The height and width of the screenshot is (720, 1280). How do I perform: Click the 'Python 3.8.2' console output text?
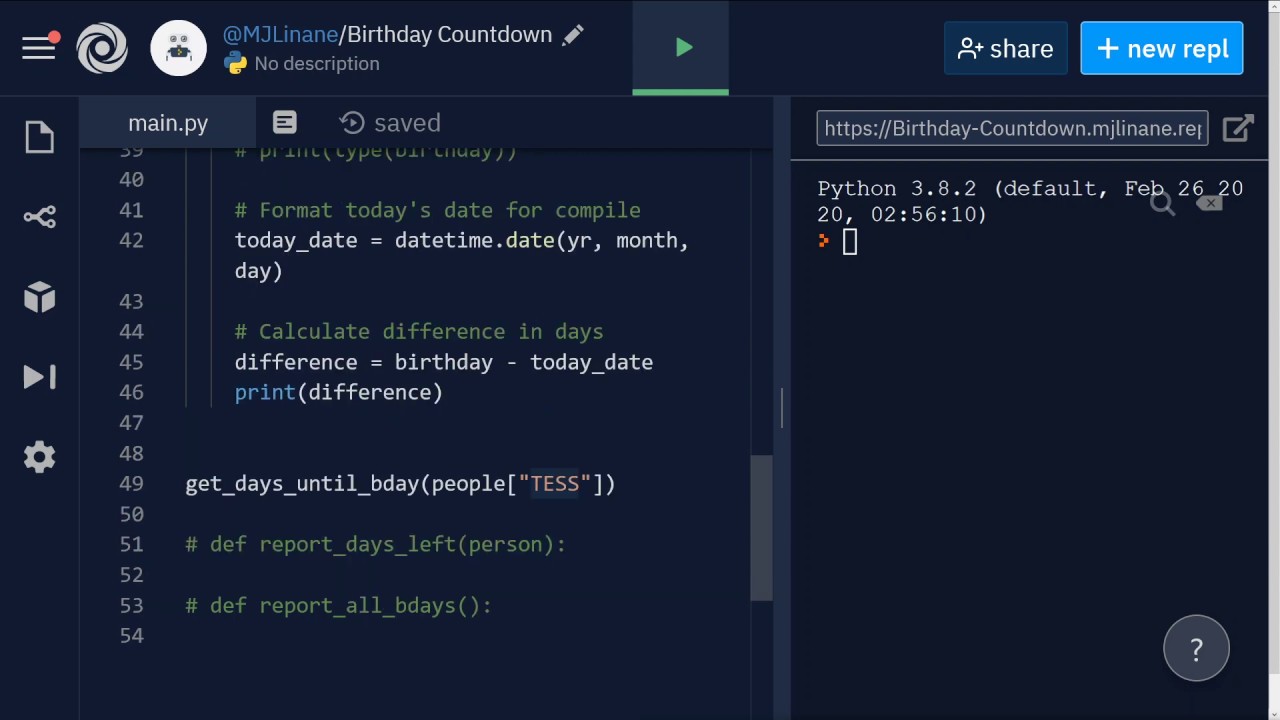point(896,189)
